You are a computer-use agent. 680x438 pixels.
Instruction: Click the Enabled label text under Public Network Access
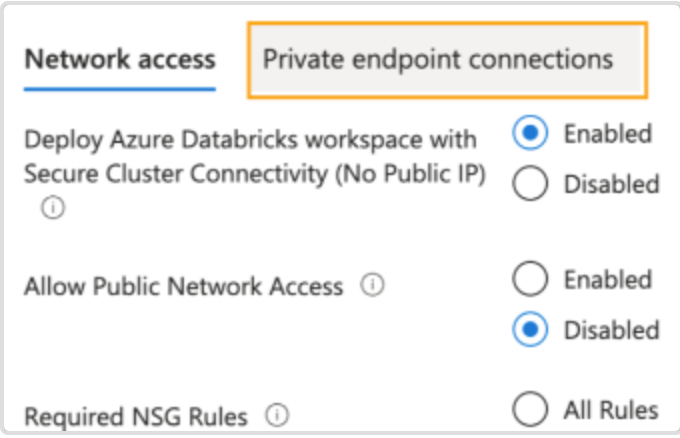[x=608, y=279]
